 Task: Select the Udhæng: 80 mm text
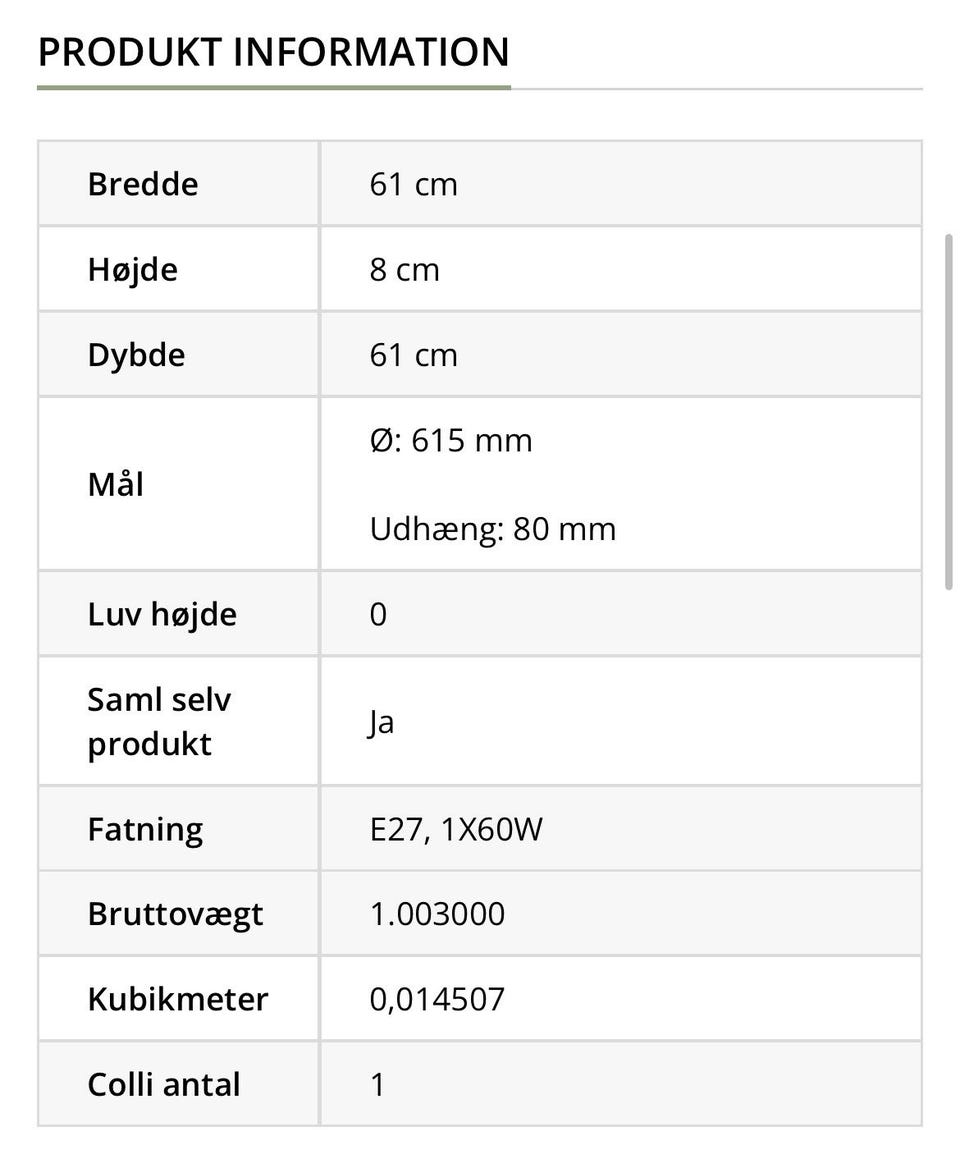pos(493,529)
